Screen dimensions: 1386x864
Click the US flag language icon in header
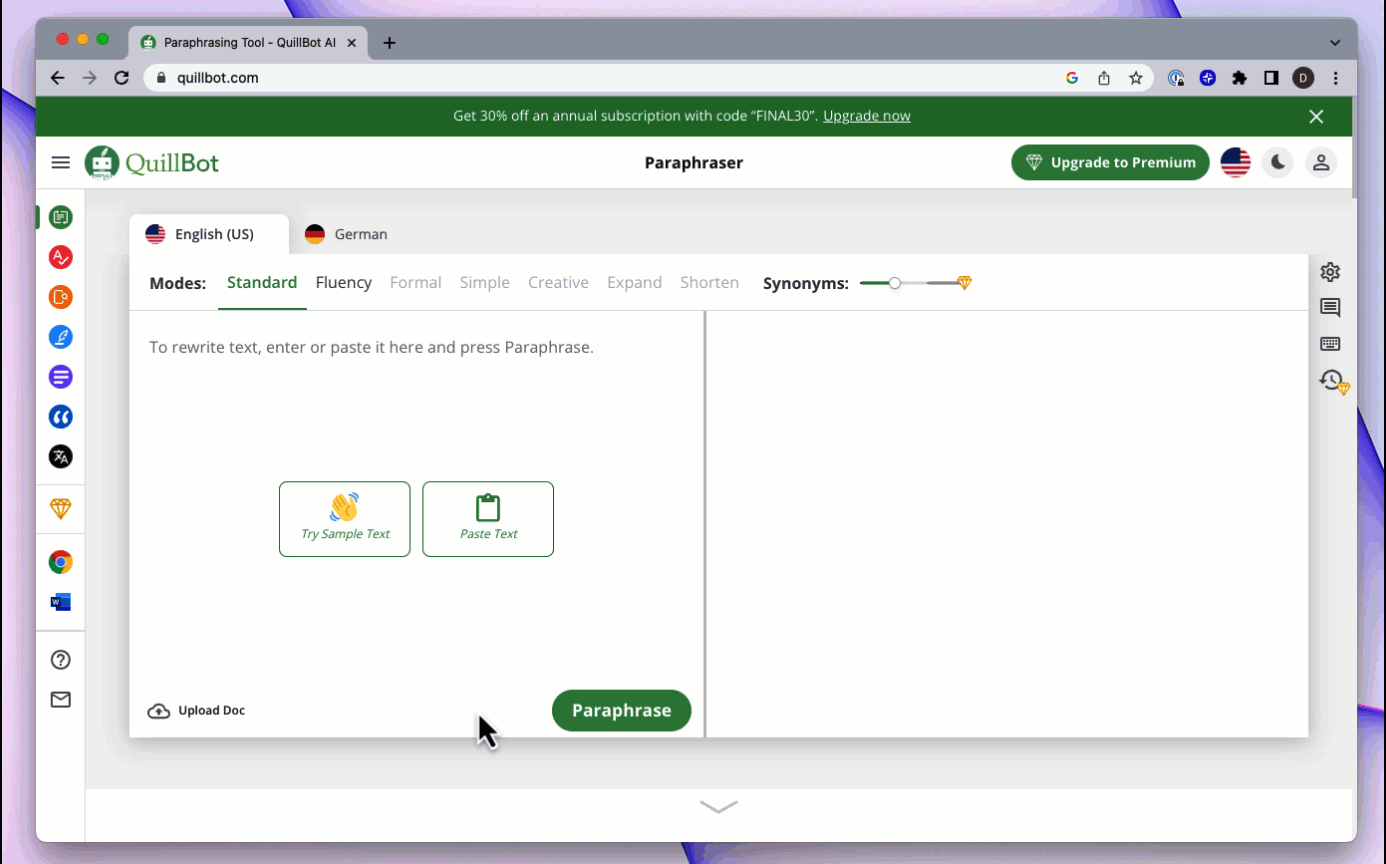[1236, 162]
